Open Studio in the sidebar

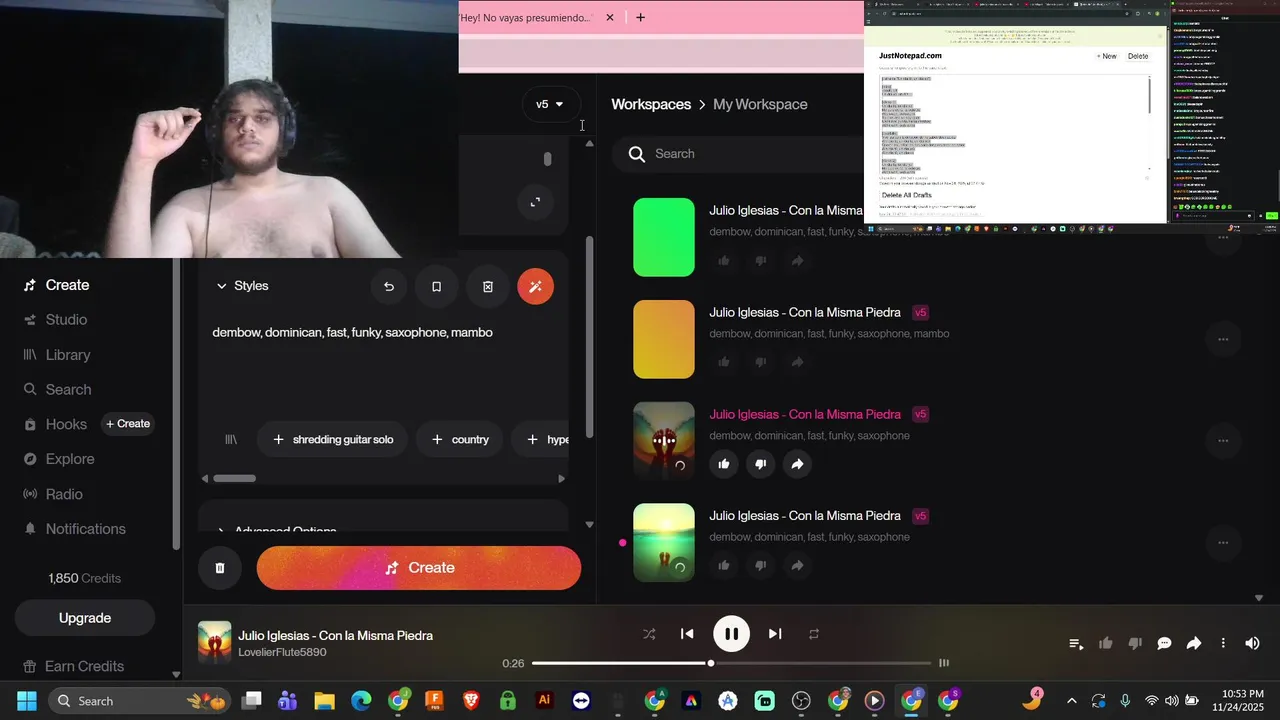point(56,320)
